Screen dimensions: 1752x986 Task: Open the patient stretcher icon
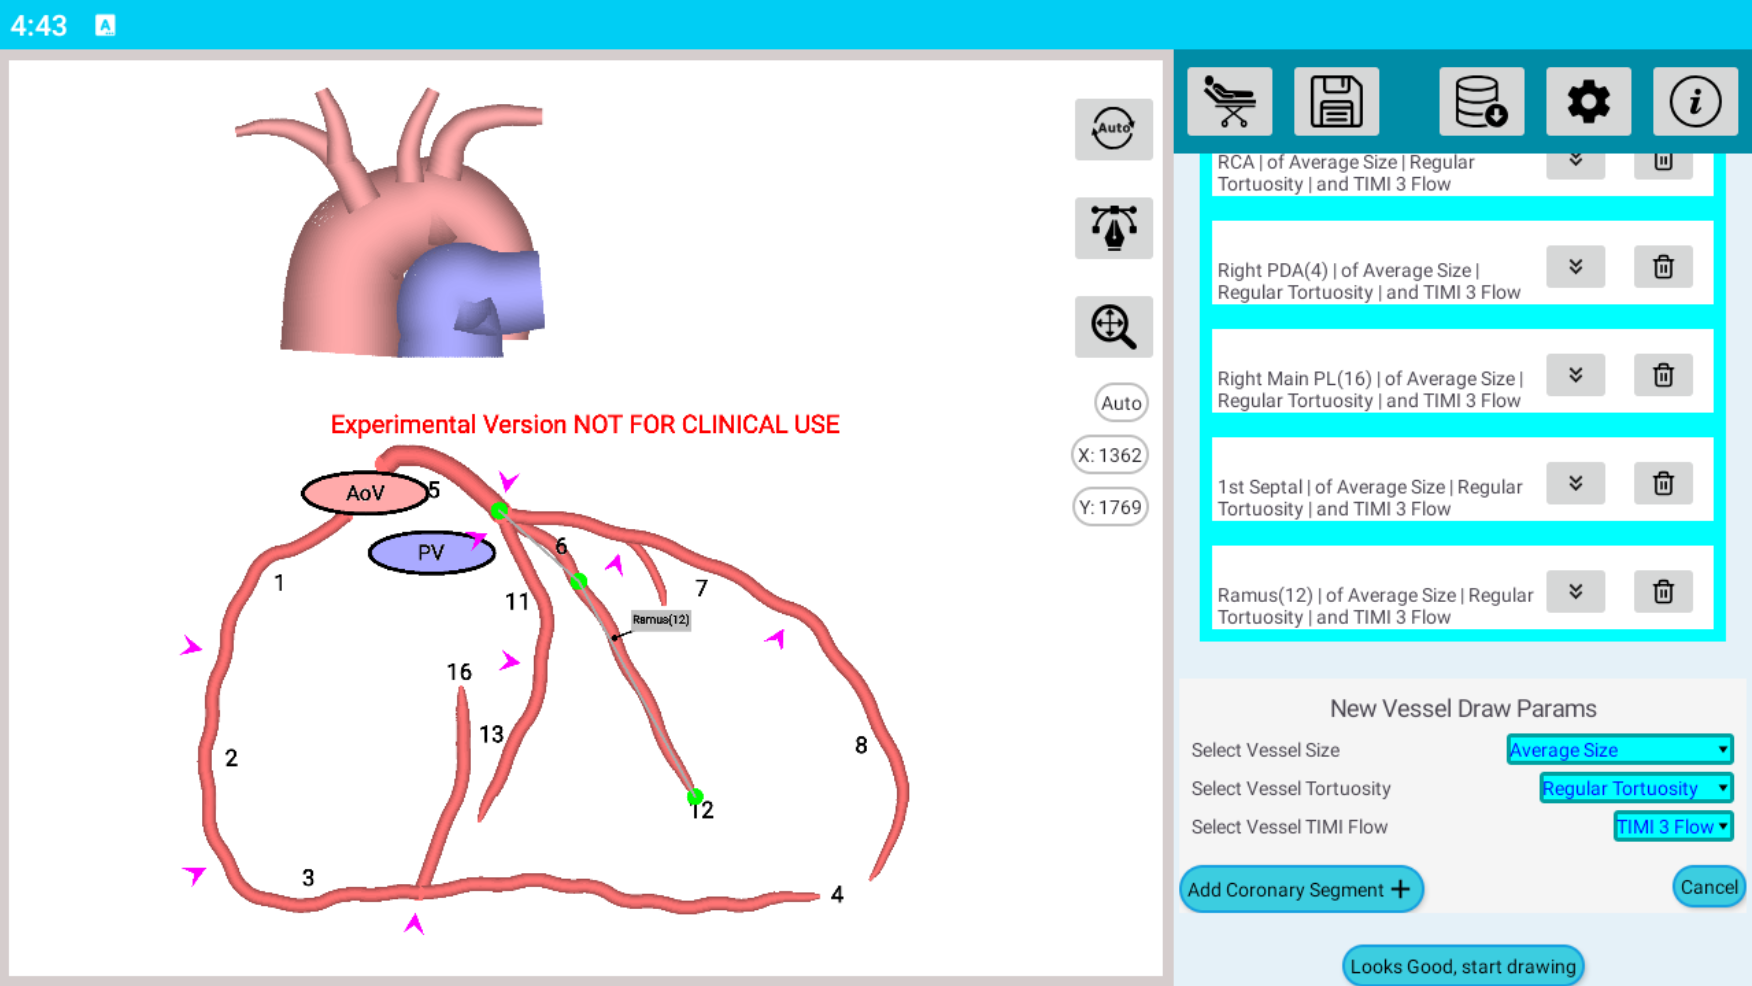1229,102
